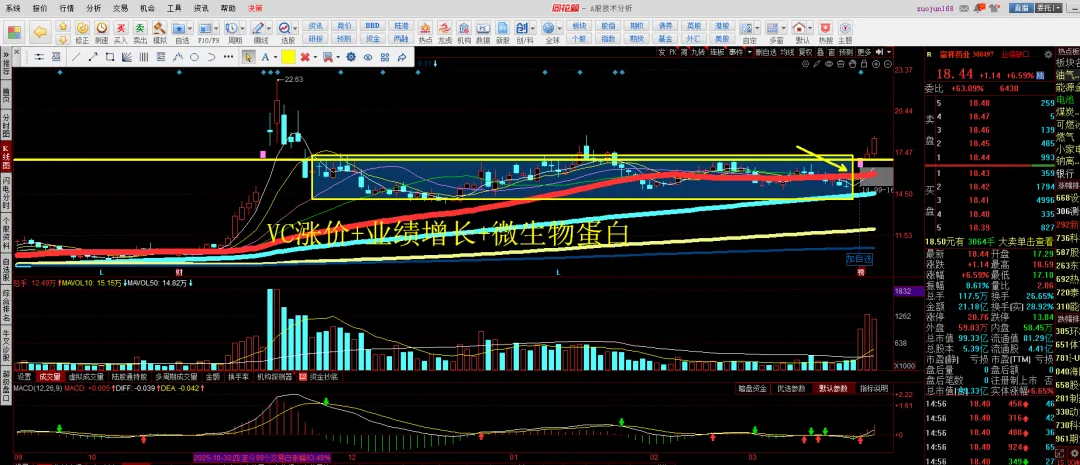Click the 直播 live button
This screenshot has height=465, width=1080.
(x=1021, y=8)
